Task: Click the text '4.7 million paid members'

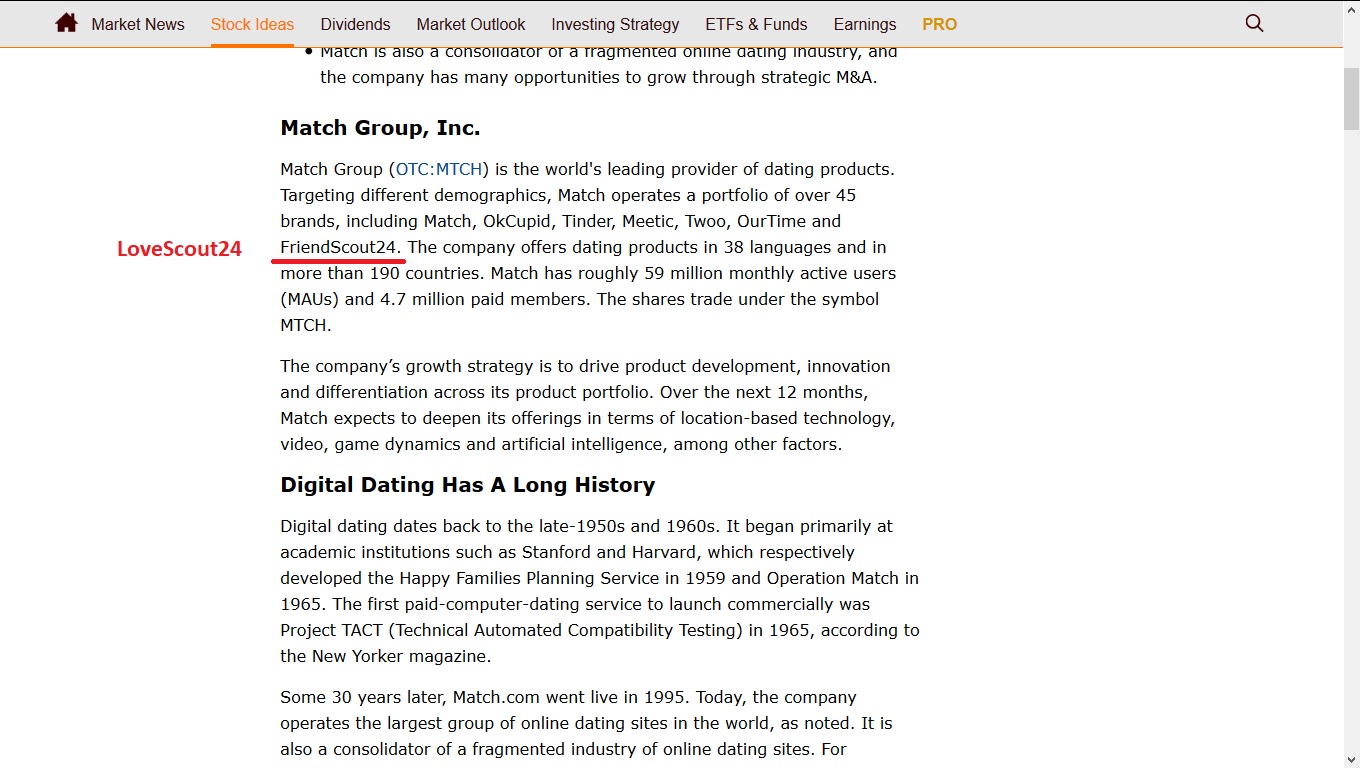Action: (x=484, y=299)
